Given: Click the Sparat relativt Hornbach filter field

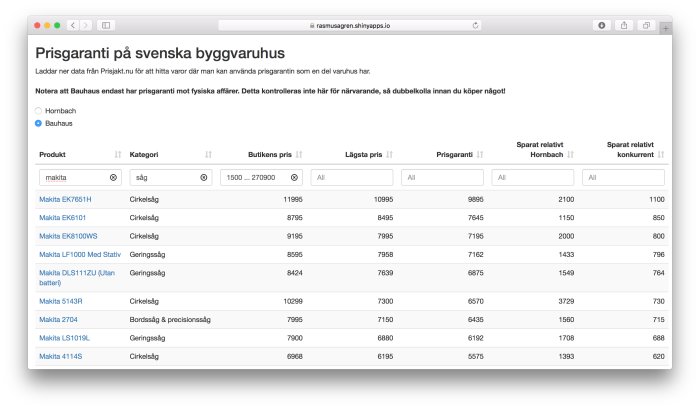Looking at the screenshot, I should coord(533,178).
